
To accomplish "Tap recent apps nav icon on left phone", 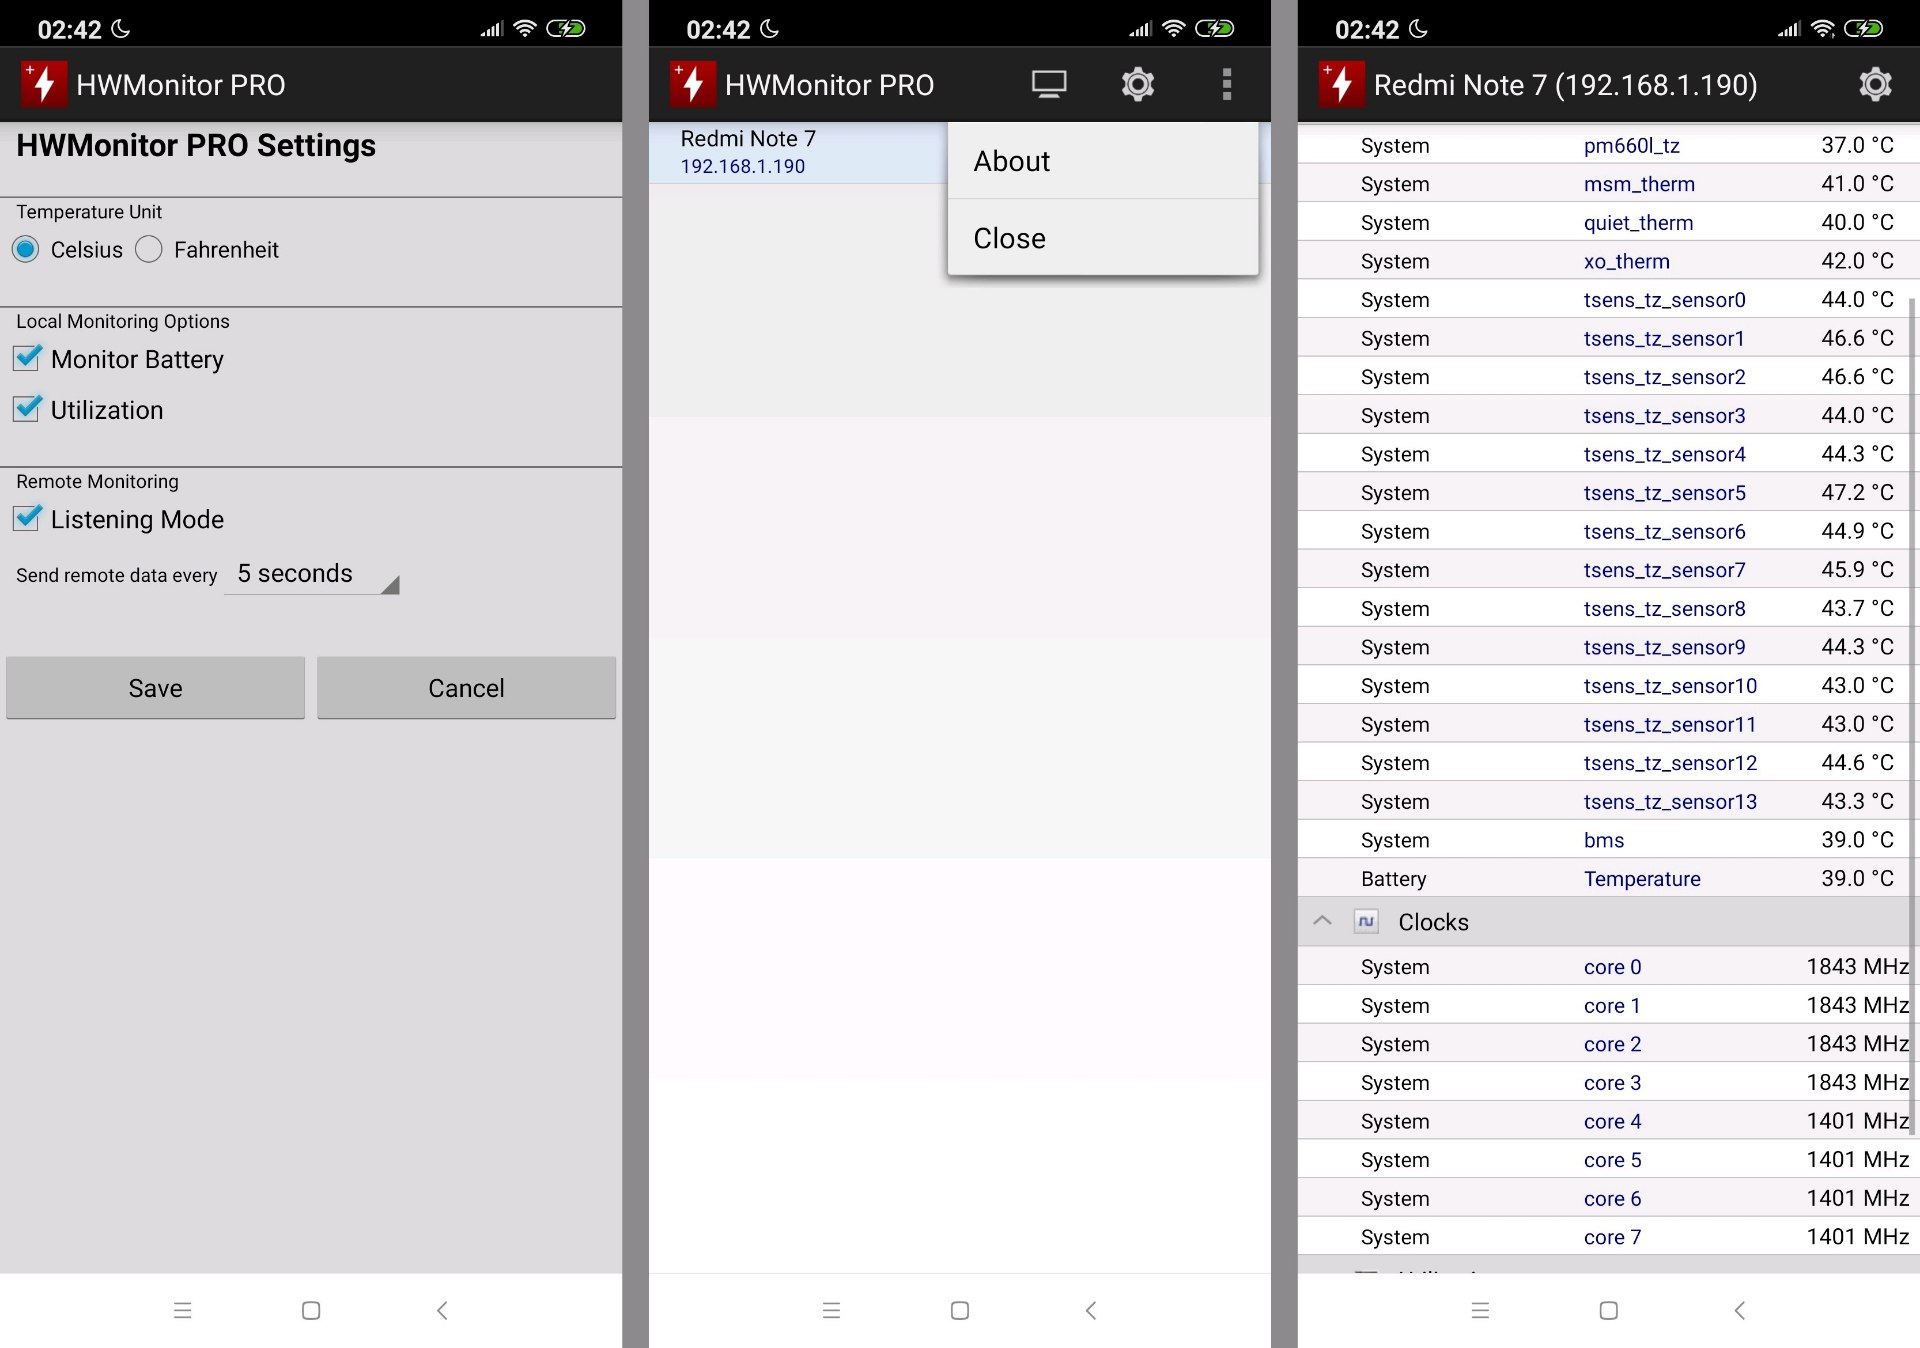I will tap(182, 1310).
